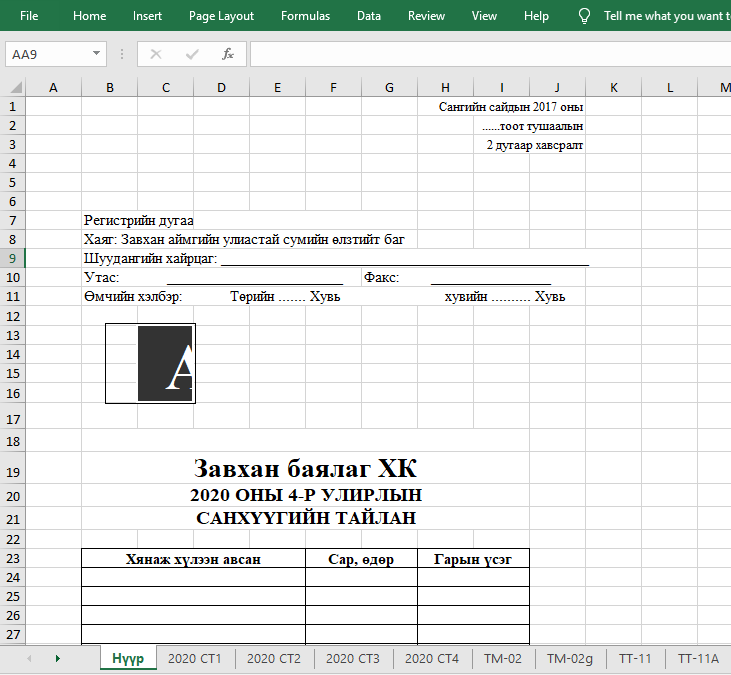Select column K header

(613, 87)
